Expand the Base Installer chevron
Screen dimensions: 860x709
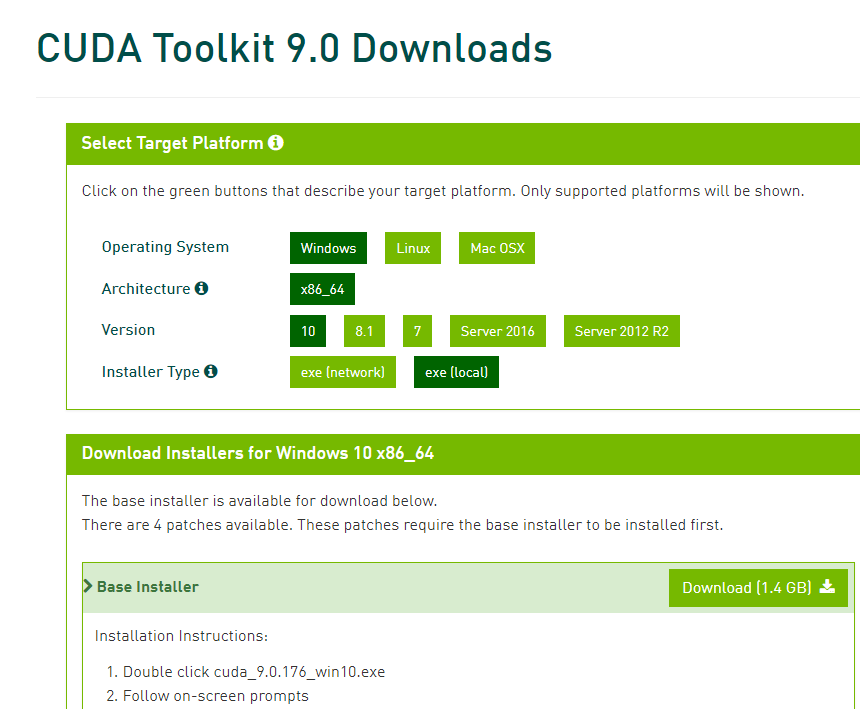[x=88, y=587]
